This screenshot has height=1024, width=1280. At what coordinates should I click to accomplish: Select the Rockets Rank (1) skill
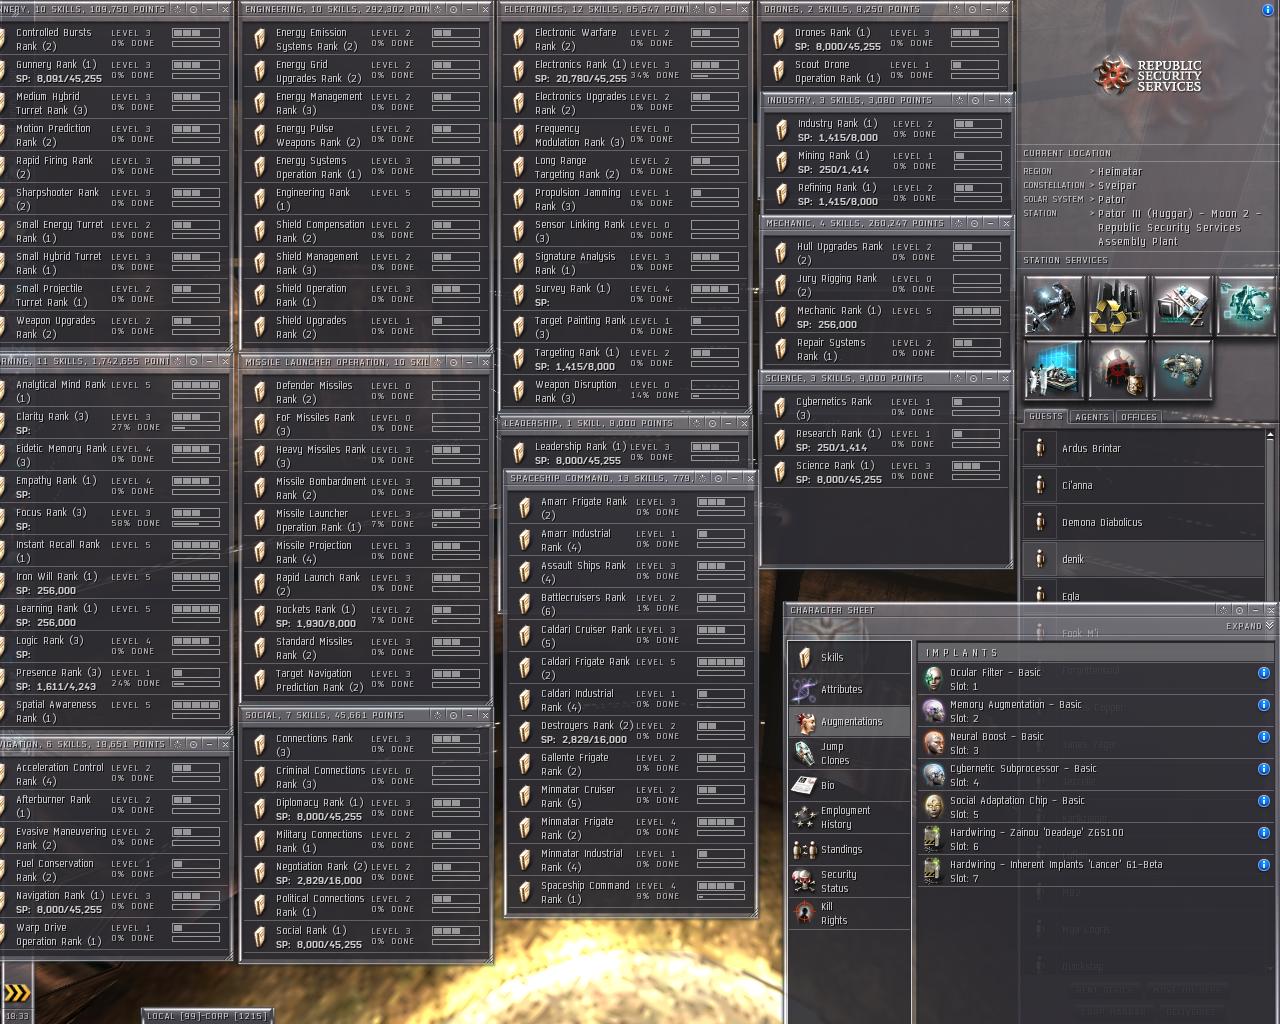point(365,616)
